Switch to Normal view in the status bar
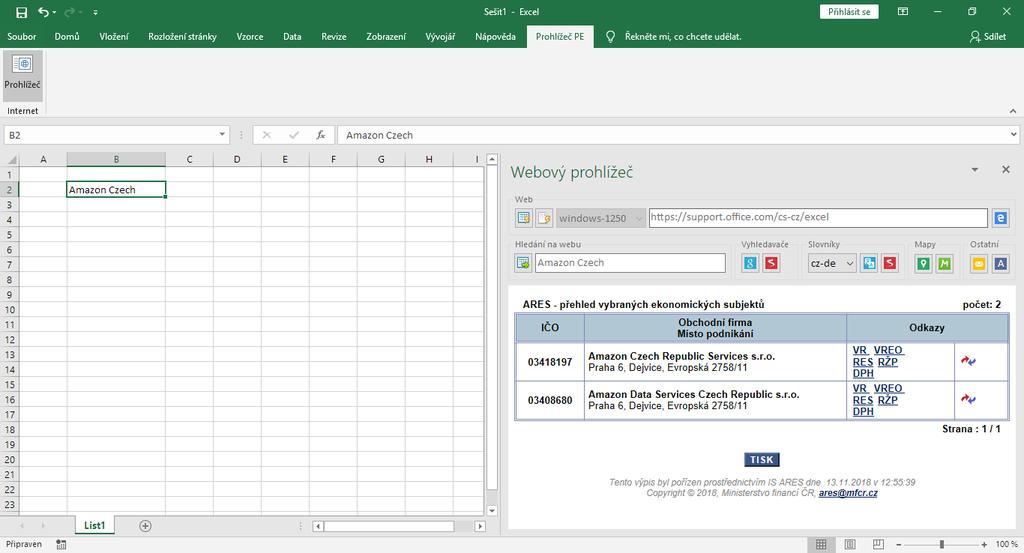Screen dimensions: 1024x553 point(821,544)
